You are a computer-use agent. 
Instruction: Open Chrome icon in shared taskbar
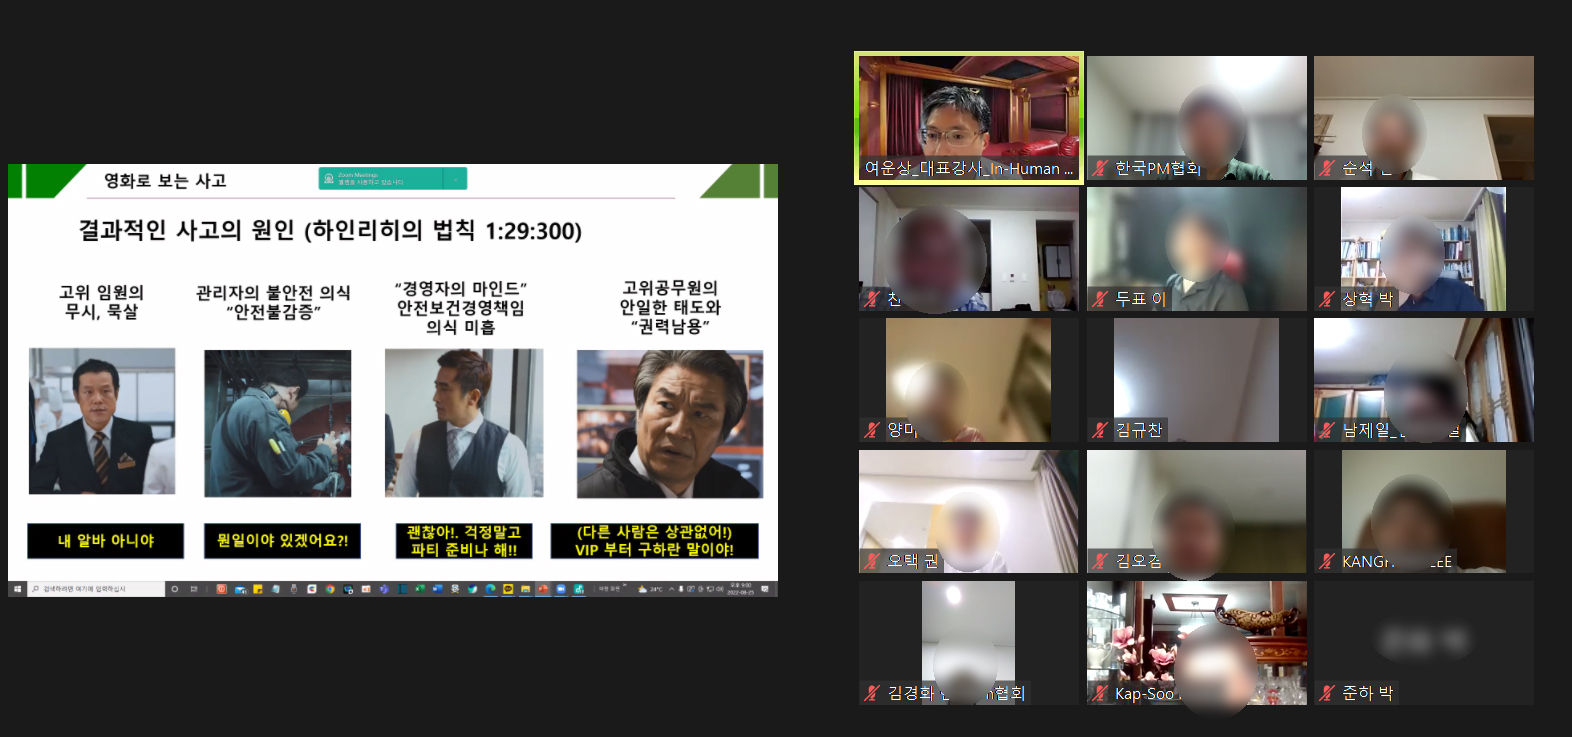pyautogui.click(x=330, y=589)
